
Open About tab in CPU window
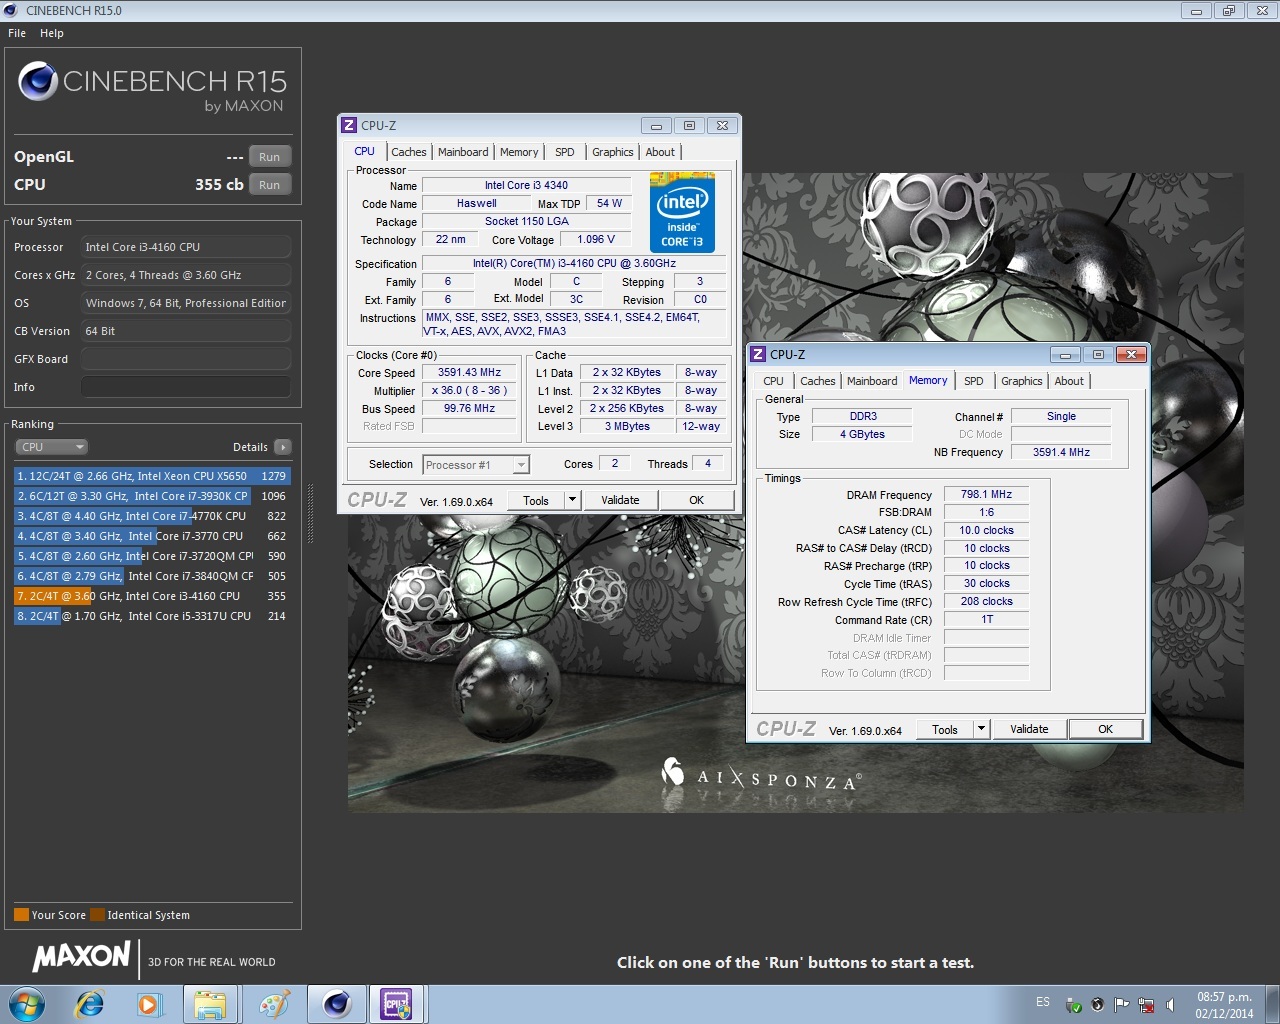point(660,152)
